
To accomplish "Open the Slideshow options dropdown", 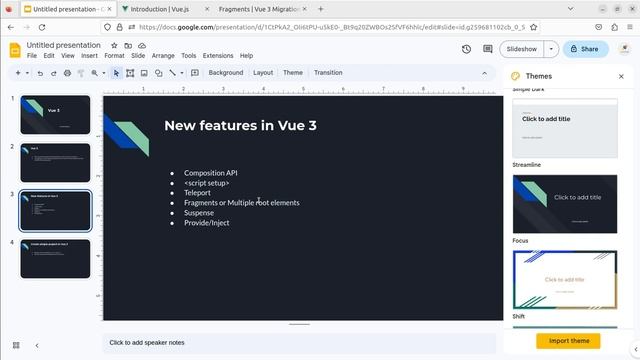I will (x=551, y=49).
